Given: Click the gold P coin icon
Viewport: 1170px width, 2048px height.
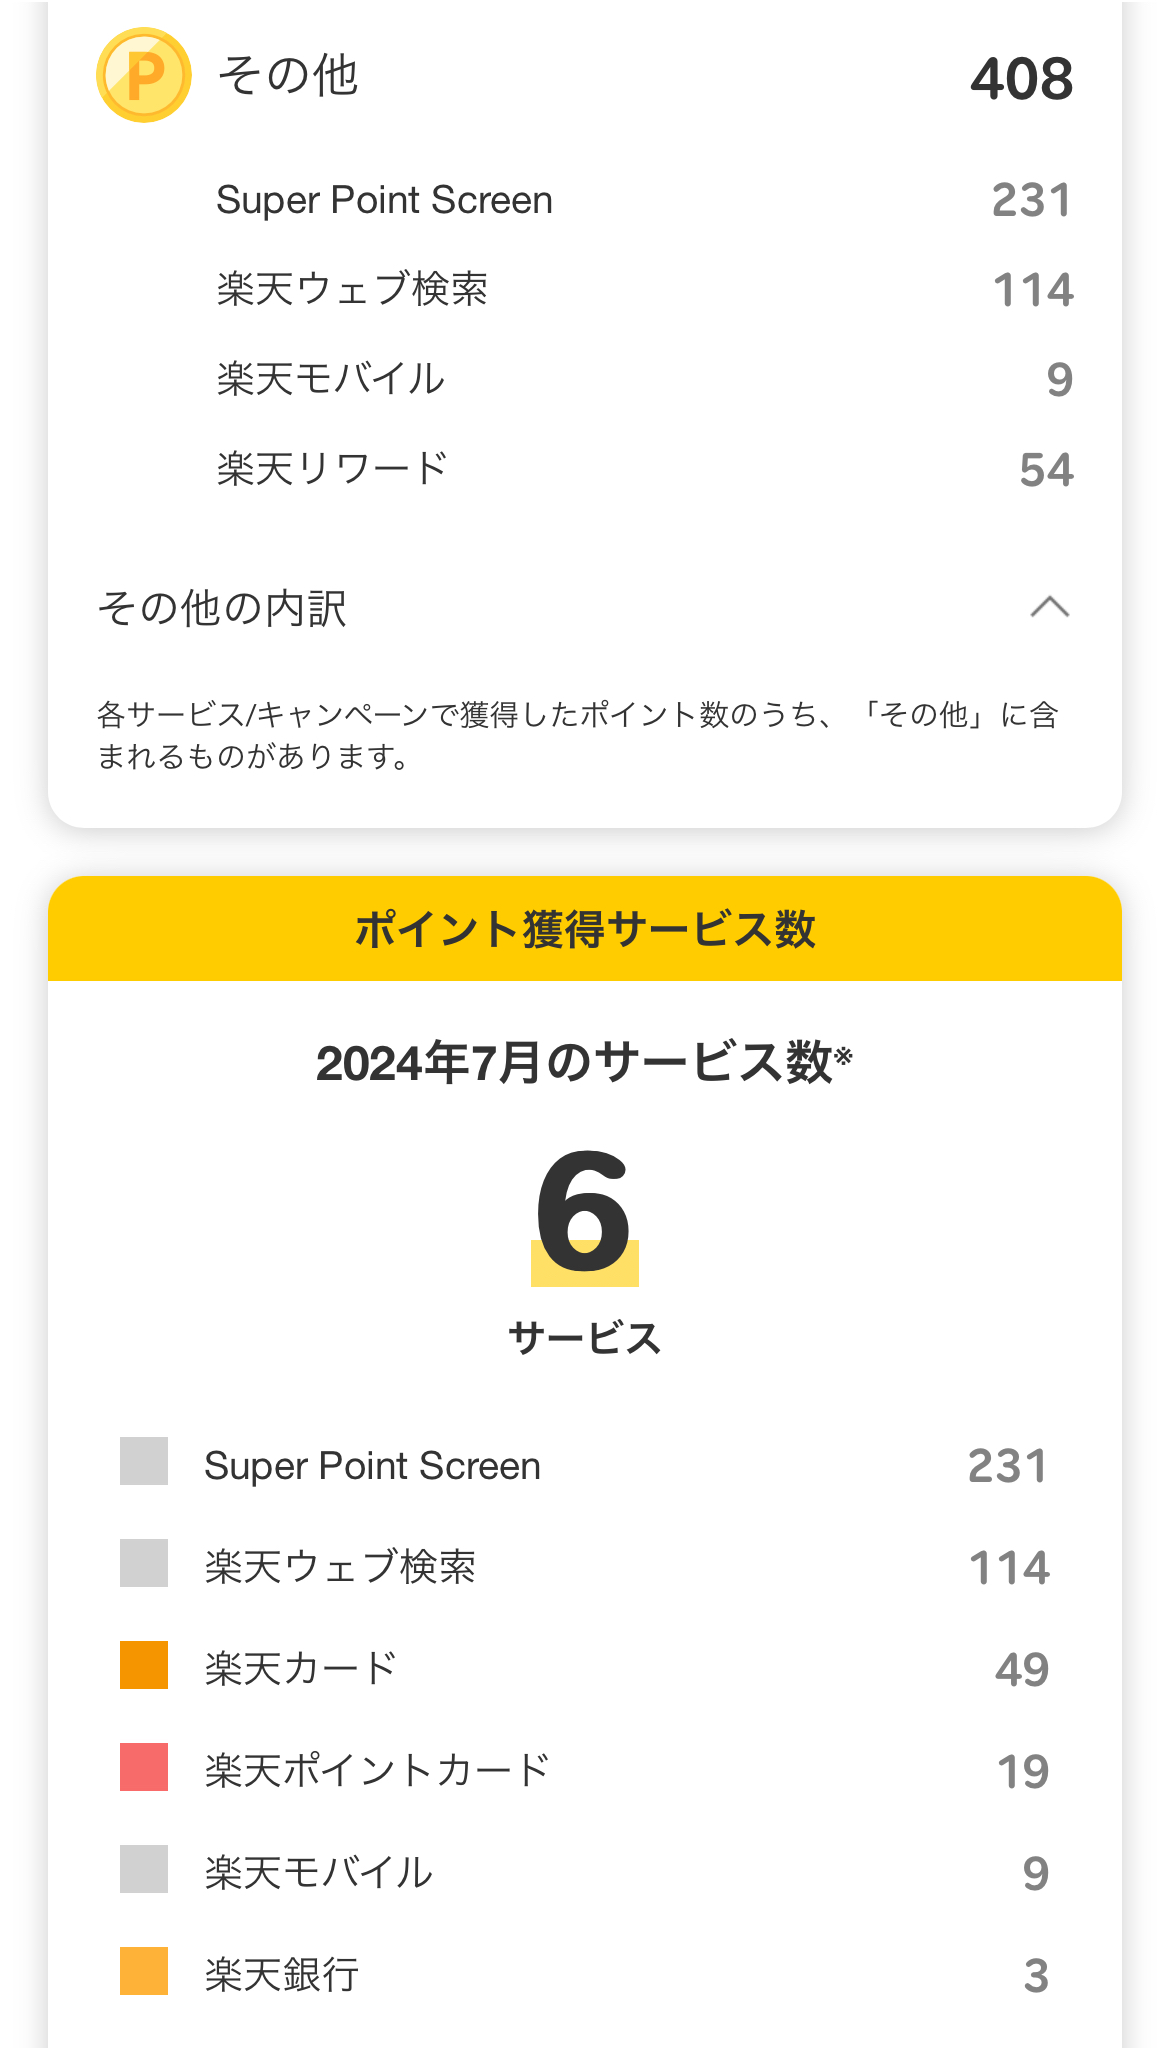Looking at the screenshot, I should 143,75.
